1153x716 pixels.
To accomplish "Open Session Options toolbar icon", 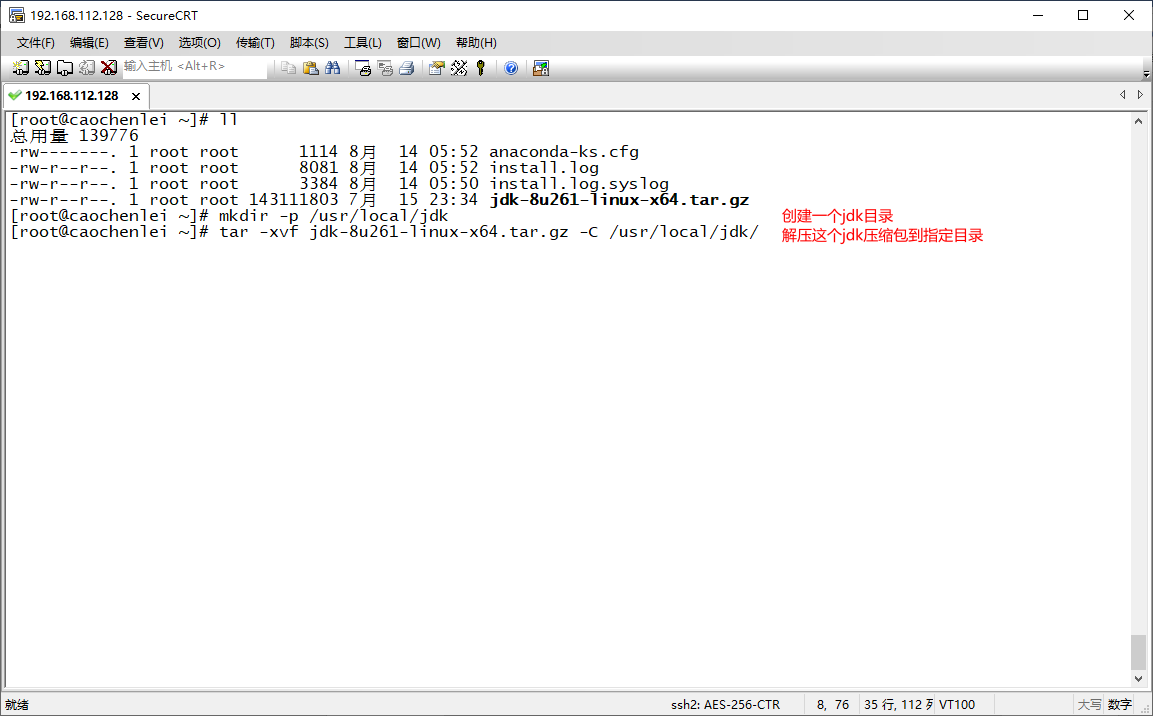I will pyautogui.click(x=437, y=68).
